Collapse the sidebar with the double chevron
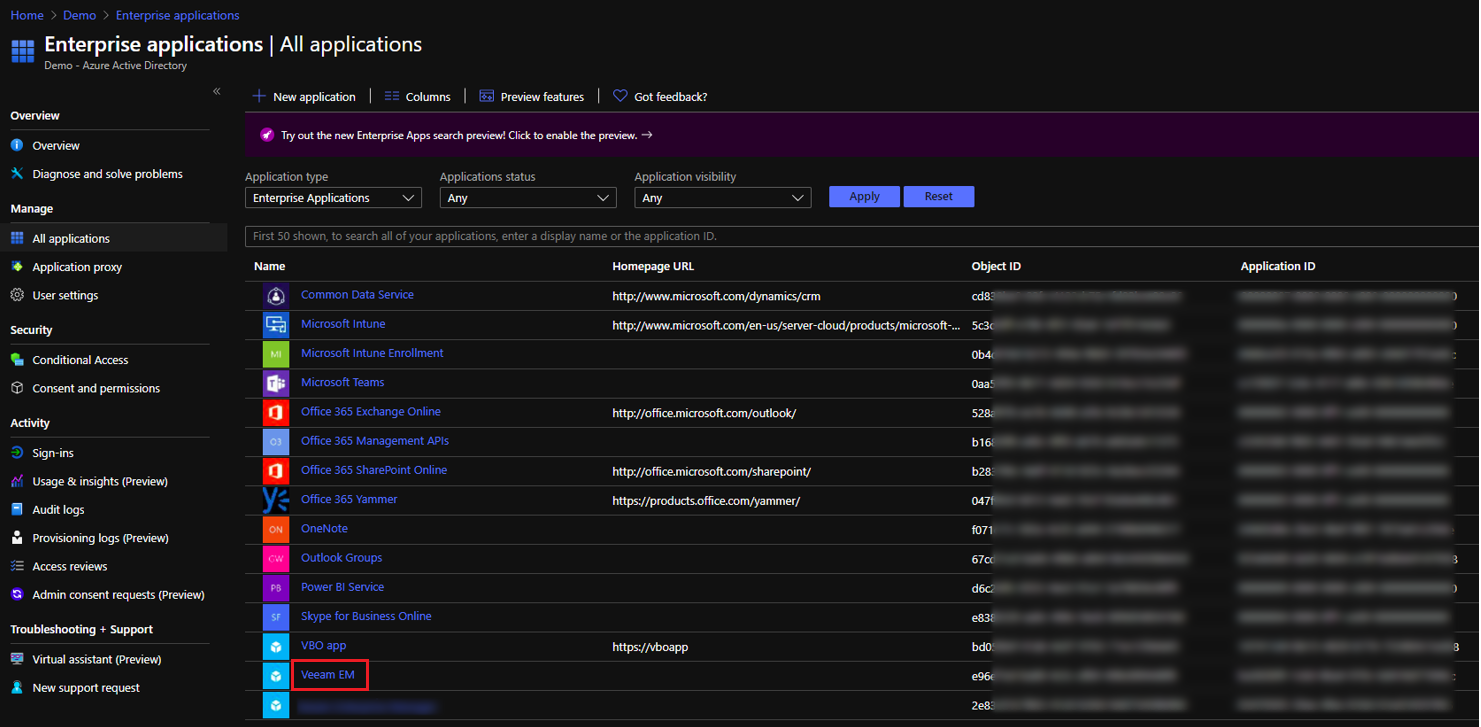1481x727 pixels. 217,91
